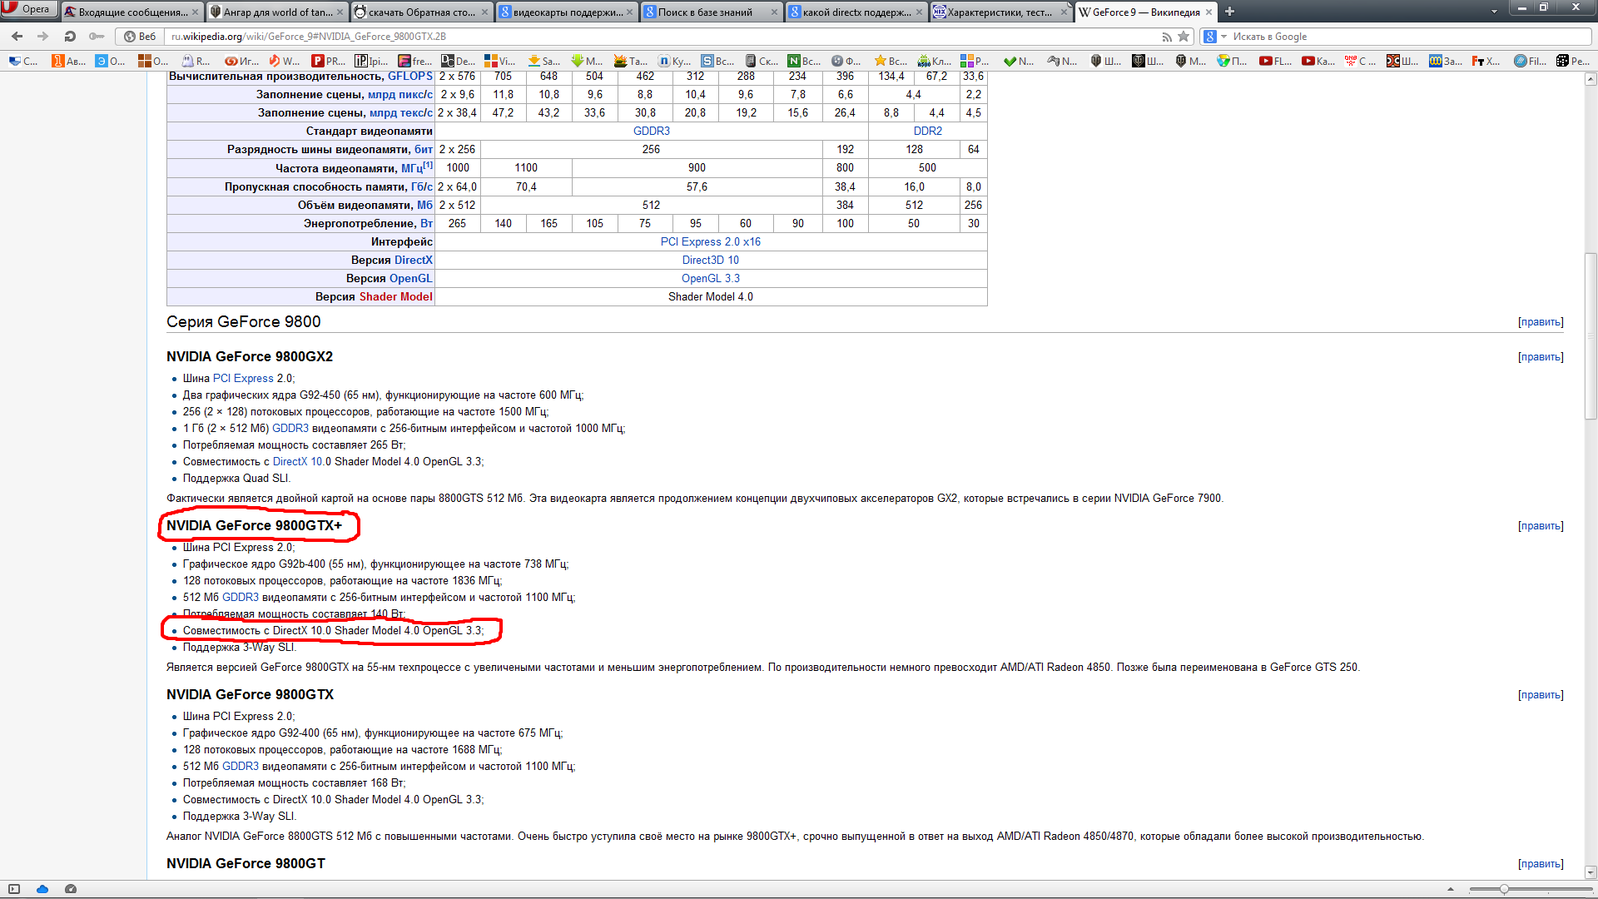Open the 'Кл...' bookmark
Image resolution: width=1598 pixels, height=899 pixels.
click(x=934, y=61)
